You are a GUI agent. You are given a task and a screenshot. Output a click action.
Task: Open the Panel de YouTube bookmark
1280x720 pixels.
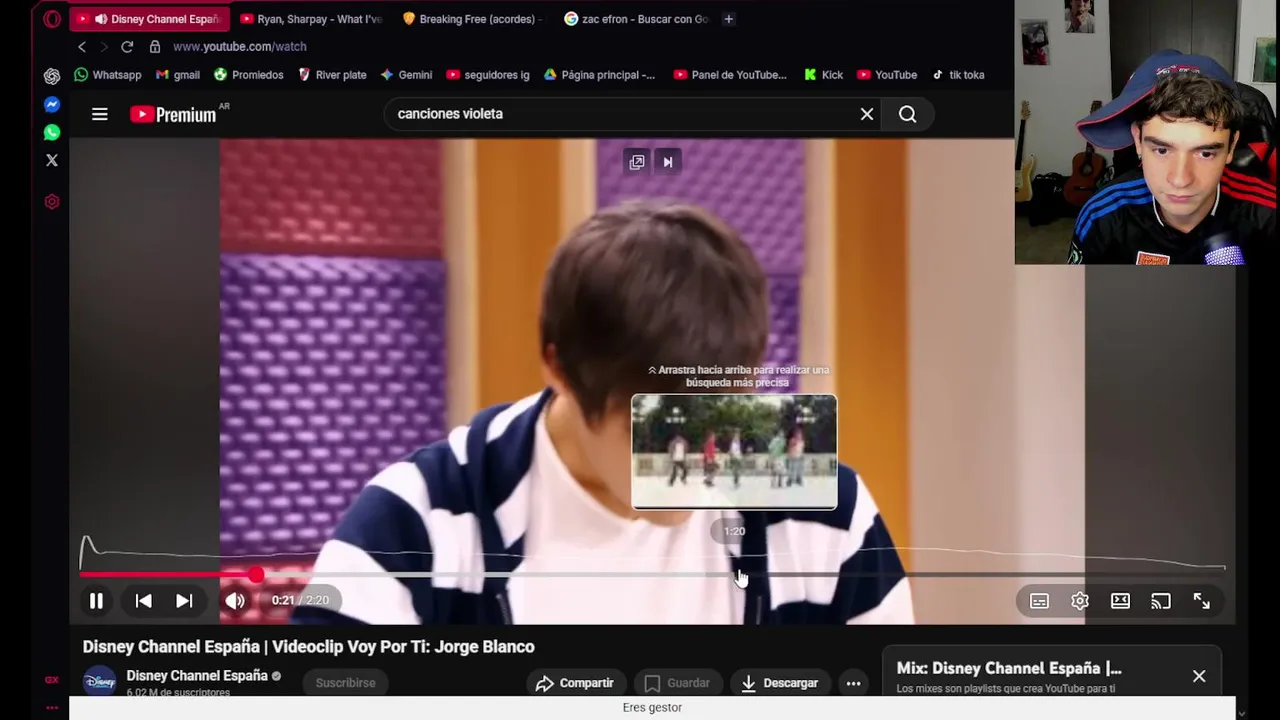tap(730, 75)
